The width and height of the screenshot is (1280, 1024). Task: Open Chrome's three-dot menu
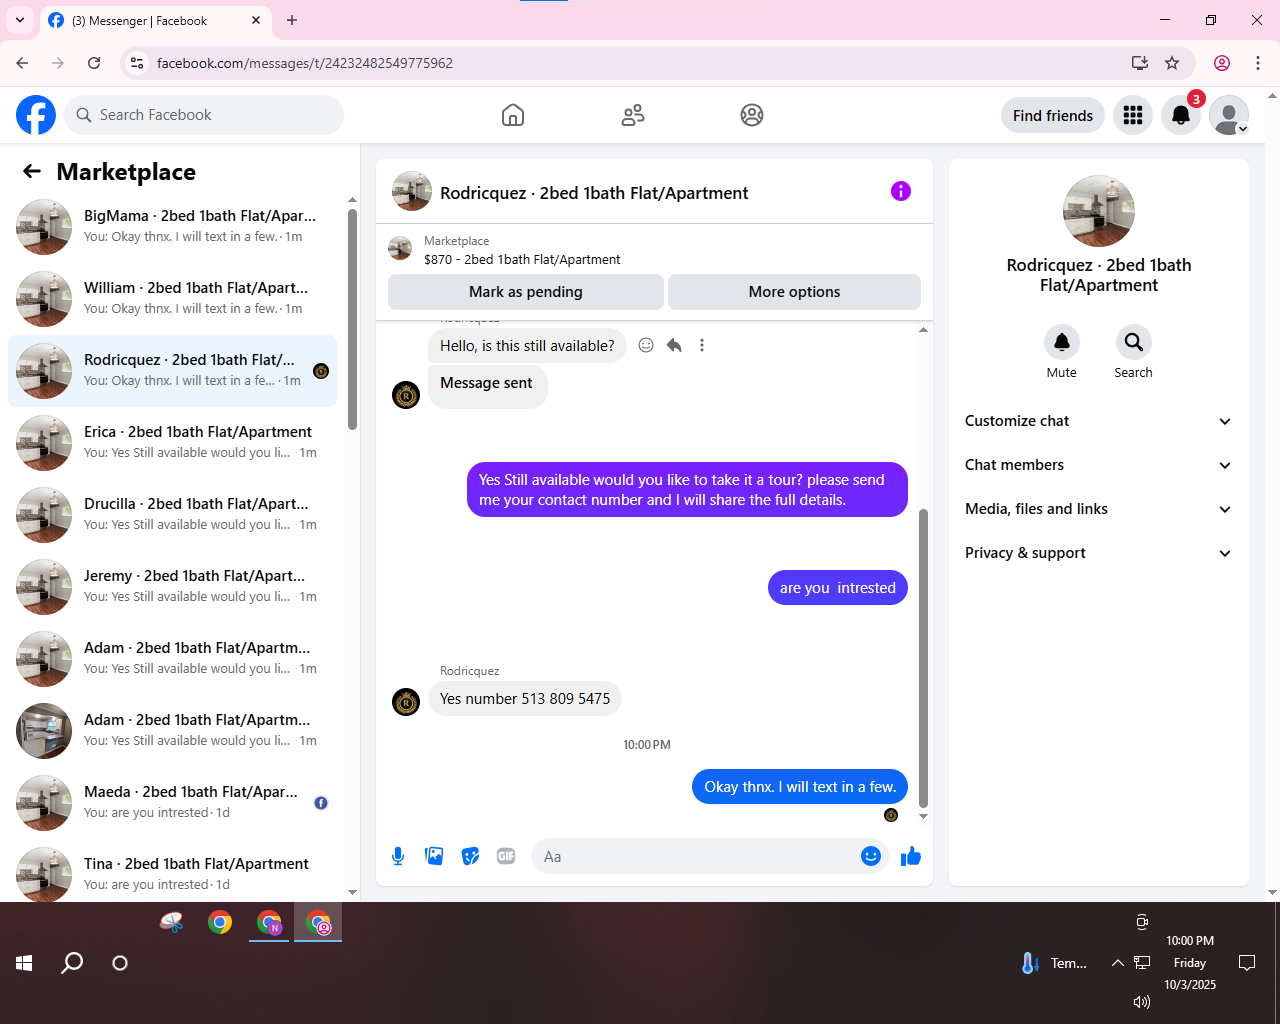tap(1258, 63)
